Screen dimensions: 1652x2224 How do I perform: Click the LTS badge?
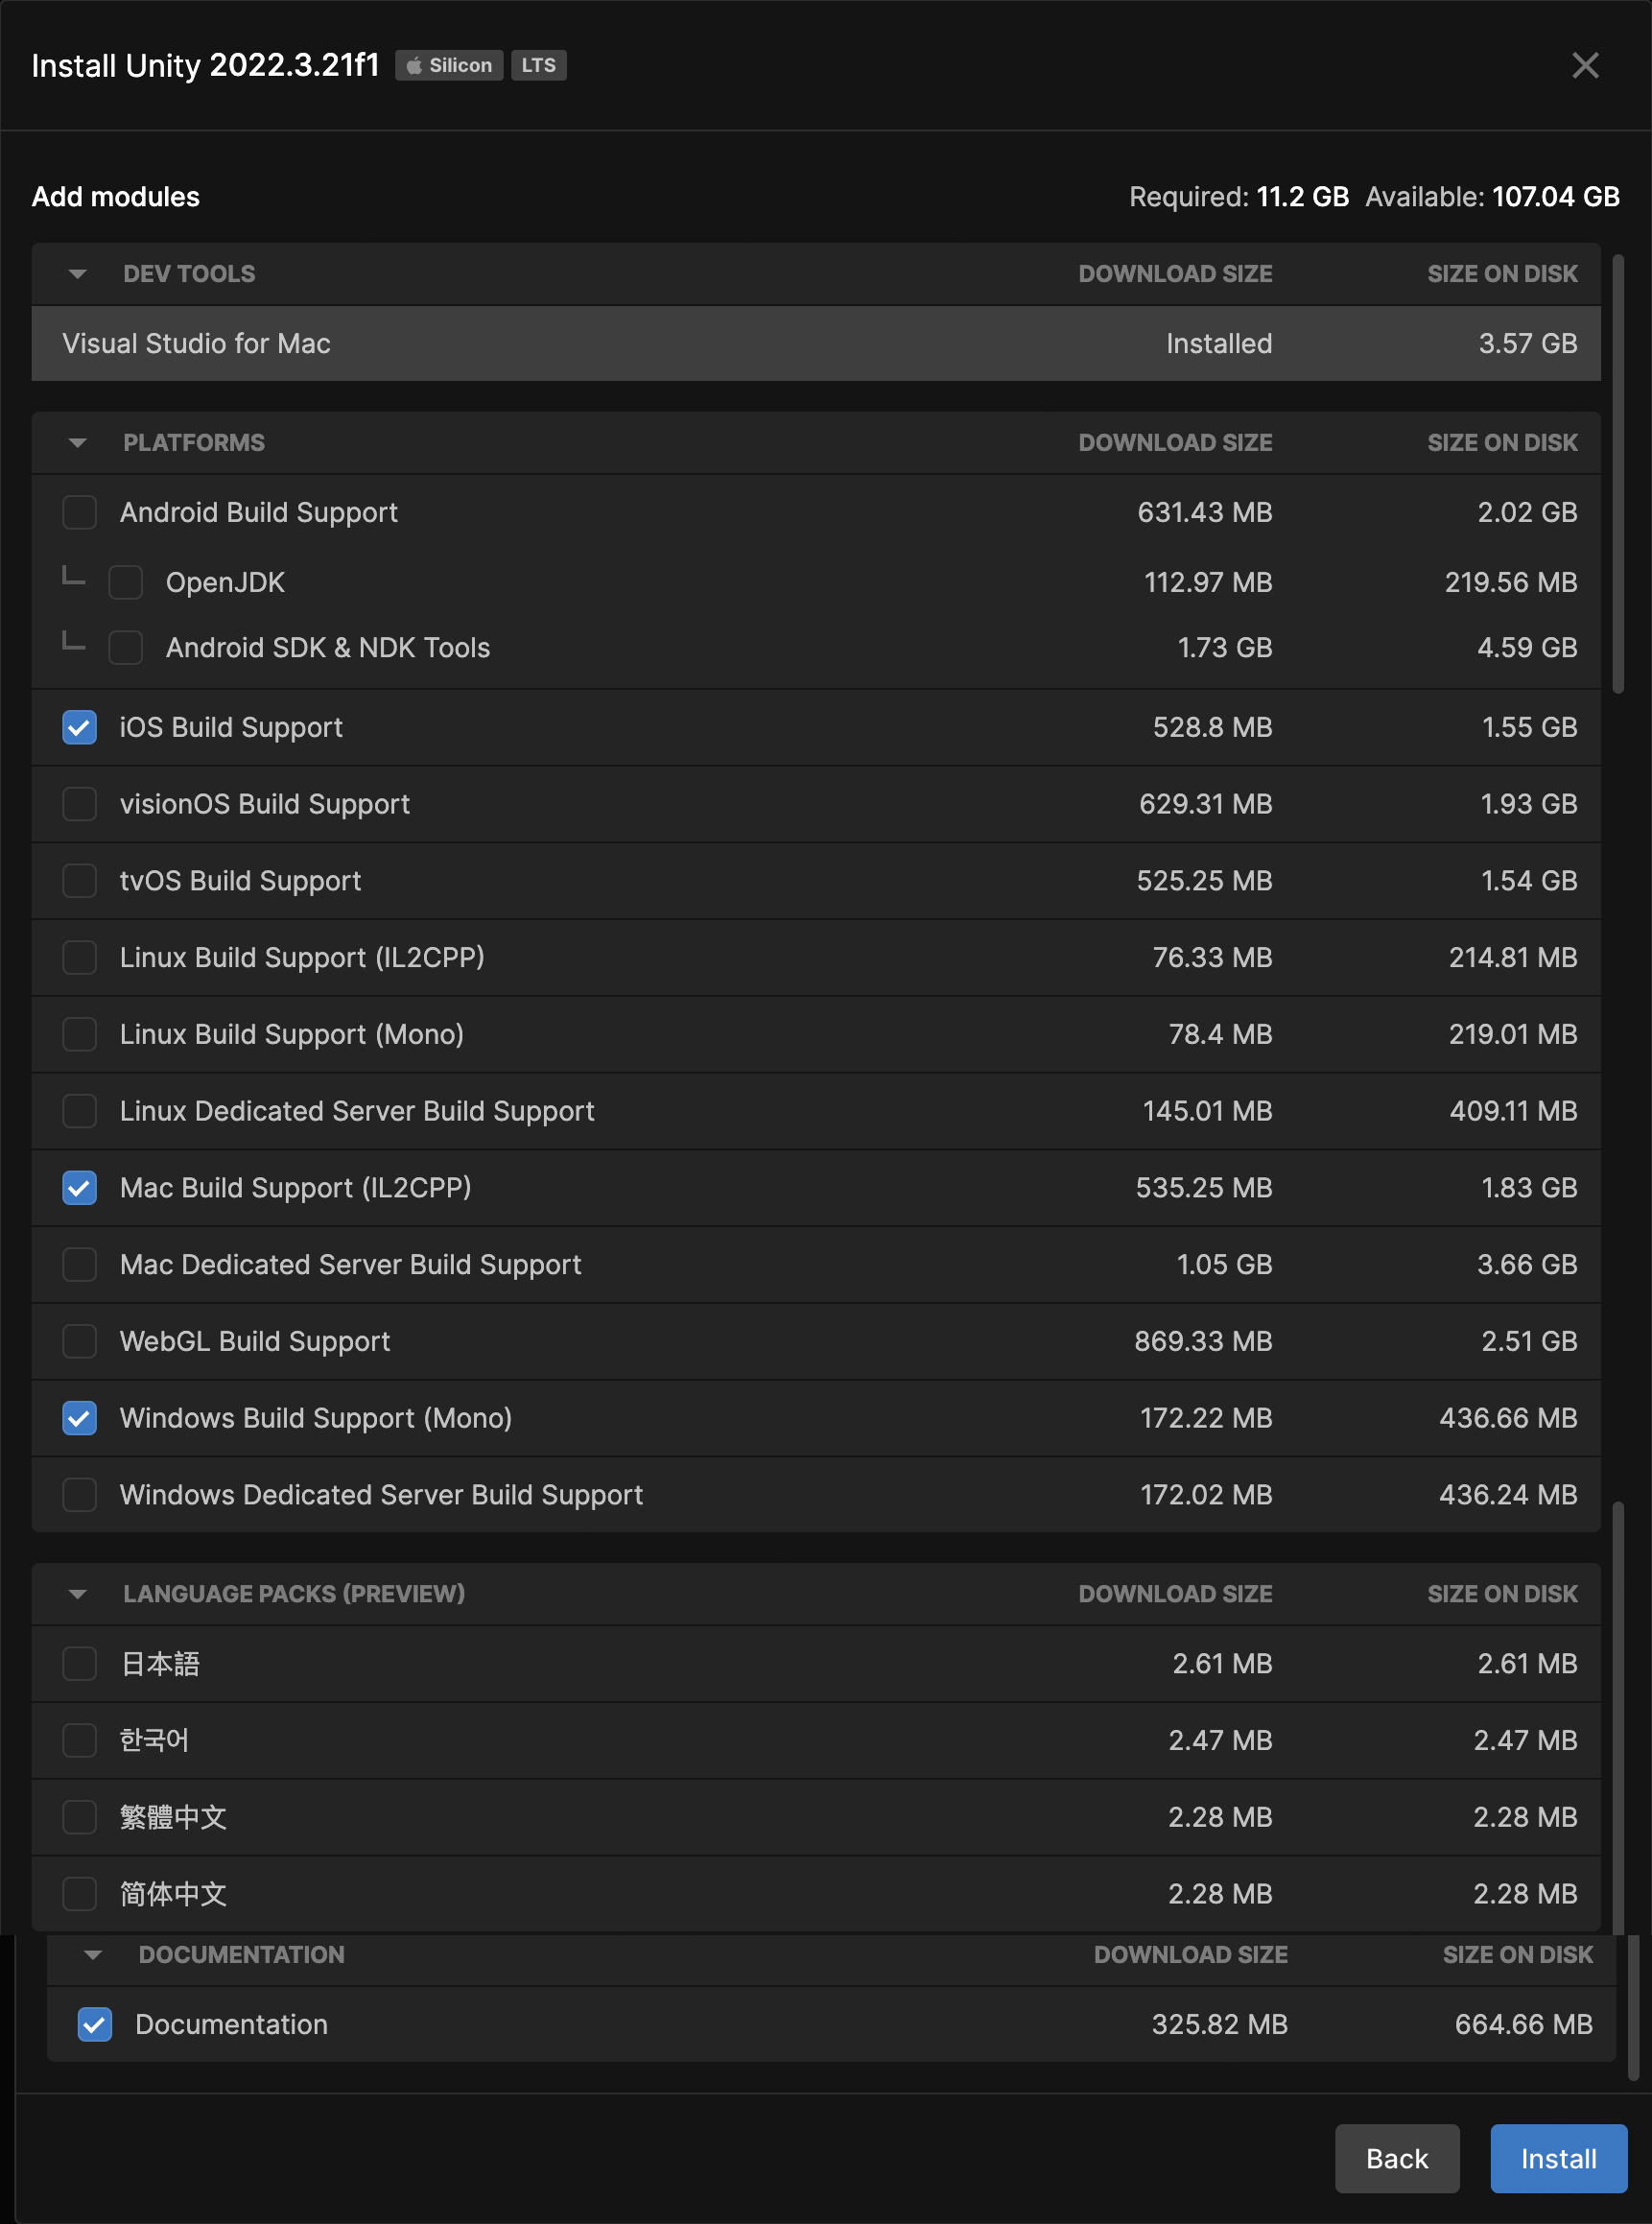click(x=538, y=66)
